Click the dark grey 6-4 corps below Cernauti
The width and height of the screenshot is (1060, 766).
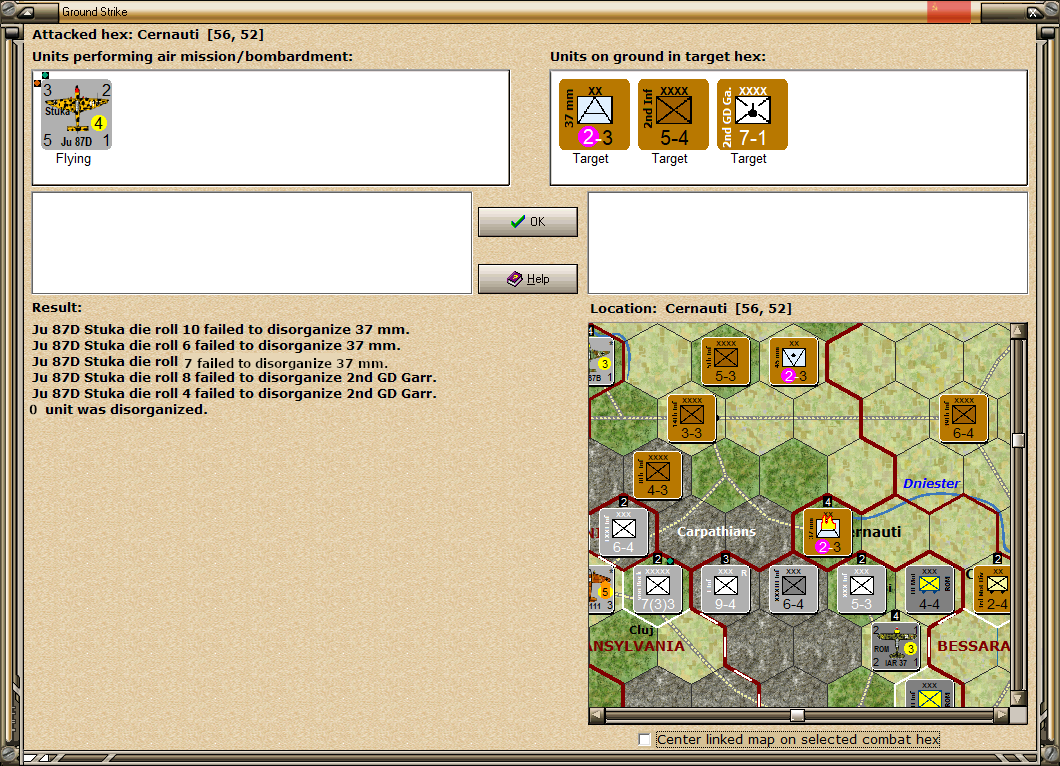click(x=794, y=589)
